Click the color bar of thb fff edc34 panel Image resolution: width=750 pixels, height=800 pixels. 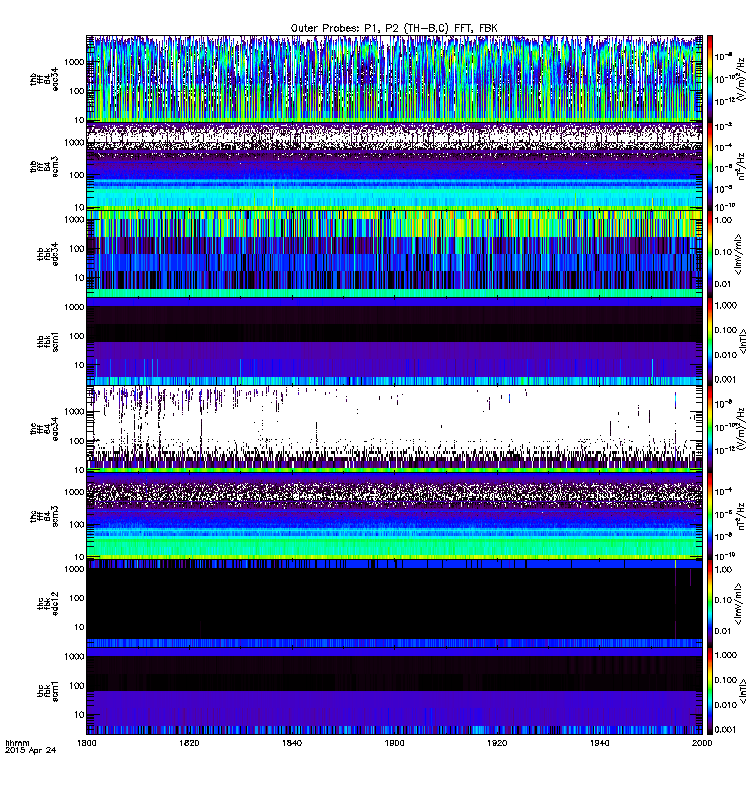[x=709, y=78]
